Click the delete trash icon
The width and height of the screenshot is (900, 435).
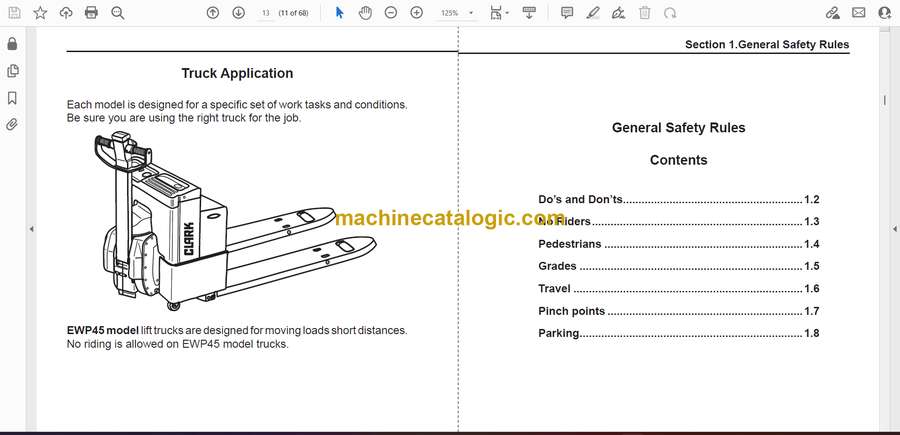click(645, 13)
